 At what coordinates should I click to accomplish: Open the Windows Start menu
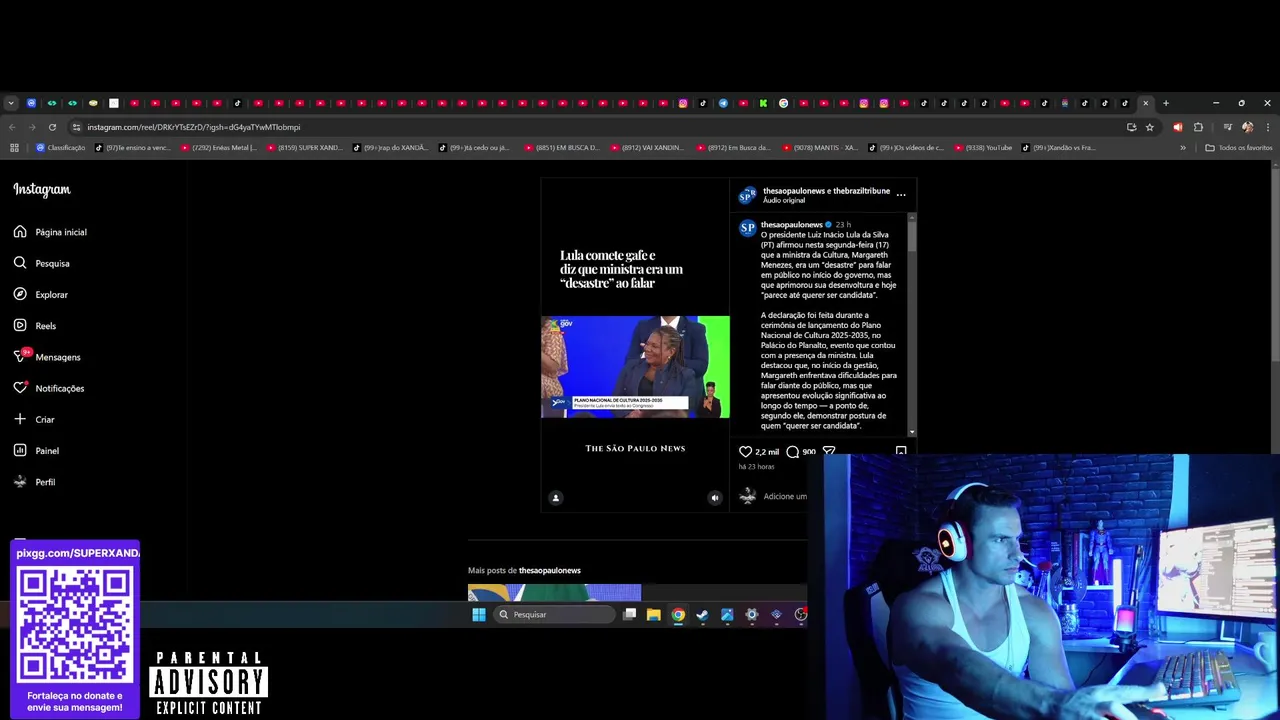pyautogui.click(x=478, y=614)
